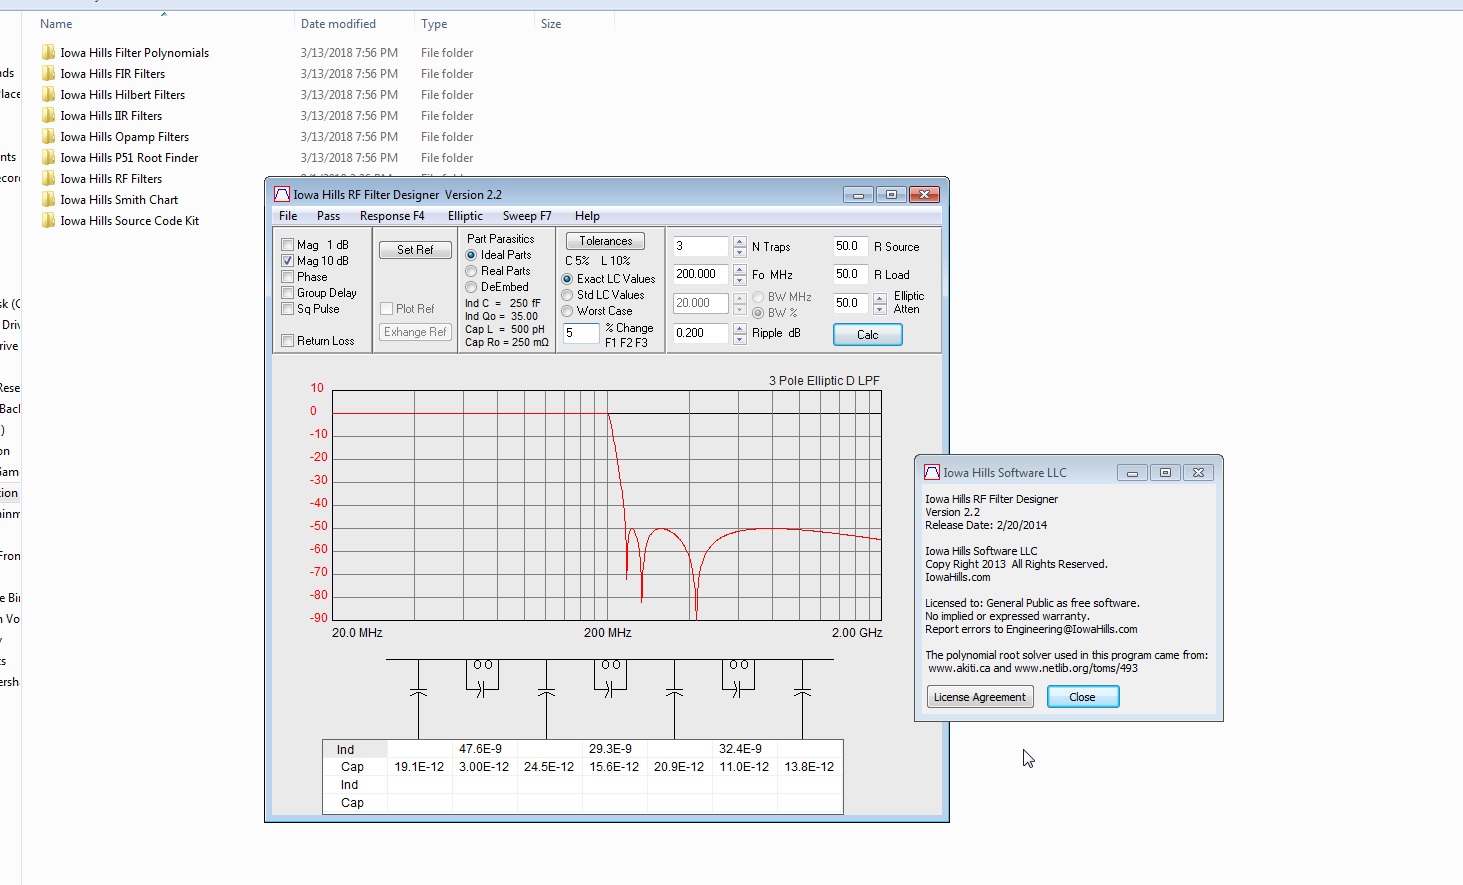
Task: Decrease Fo MHz with the down arrow
Action: click(740, 280)
